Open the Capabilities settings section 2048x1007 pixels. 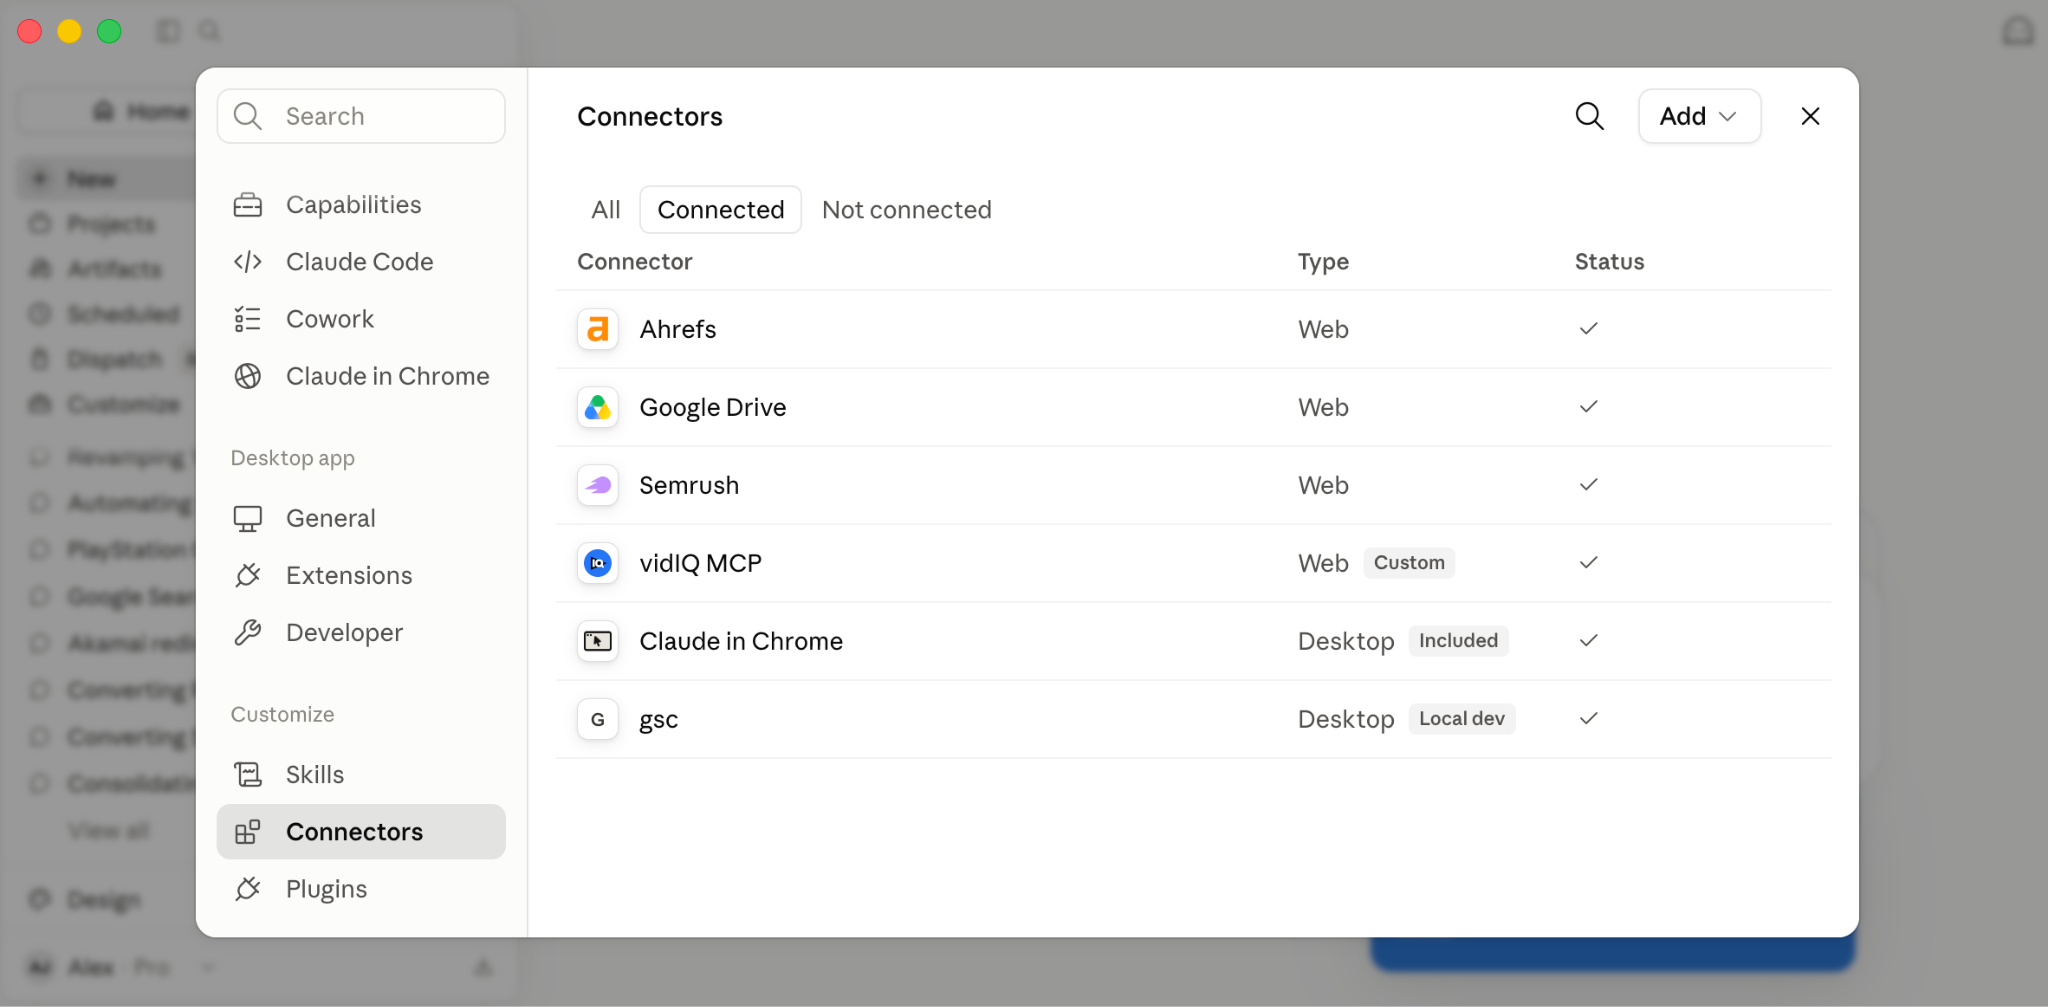[x=361, y=204]
